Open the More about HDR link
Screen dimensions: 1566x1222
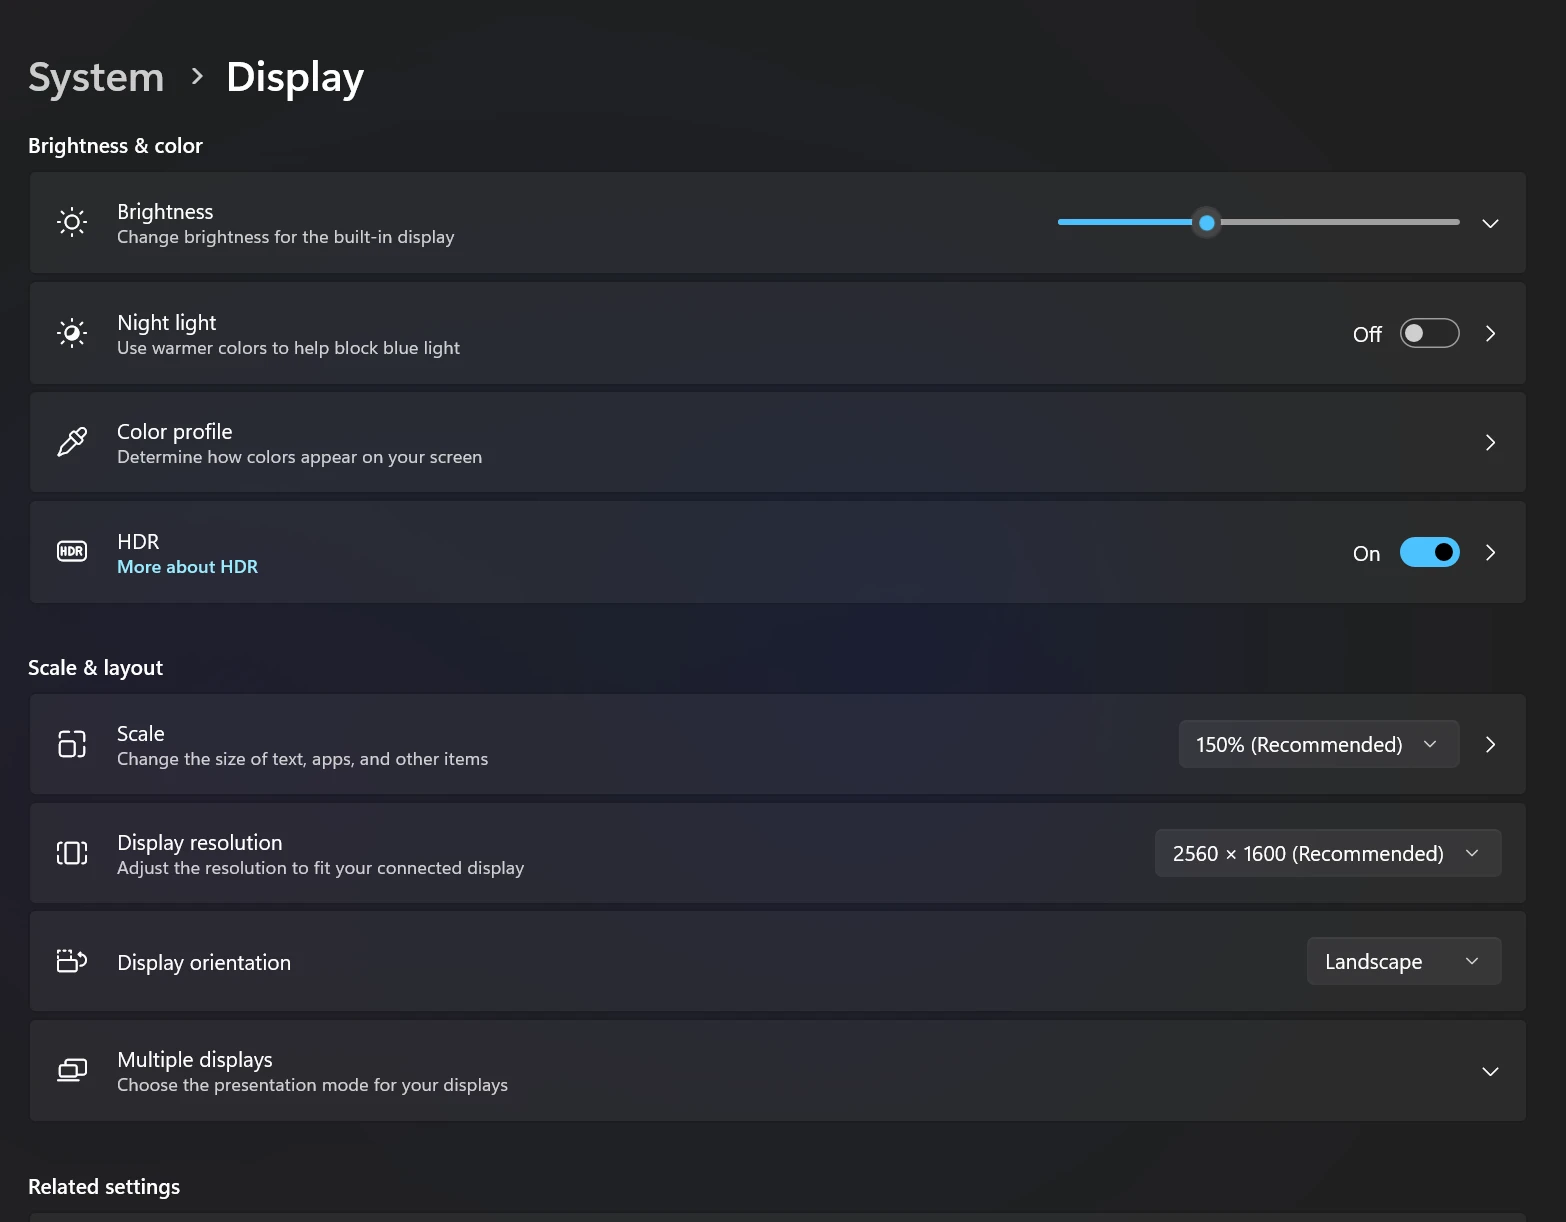coord(187,566)
